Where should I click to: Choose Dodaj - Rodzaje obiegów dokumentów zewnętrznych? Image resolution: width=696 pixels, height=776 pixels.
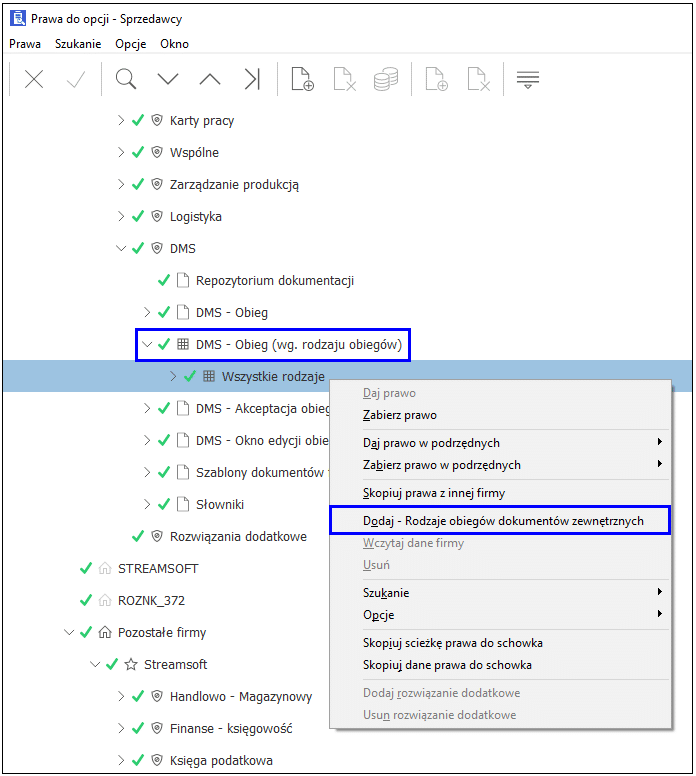click(x=500, y=521)
